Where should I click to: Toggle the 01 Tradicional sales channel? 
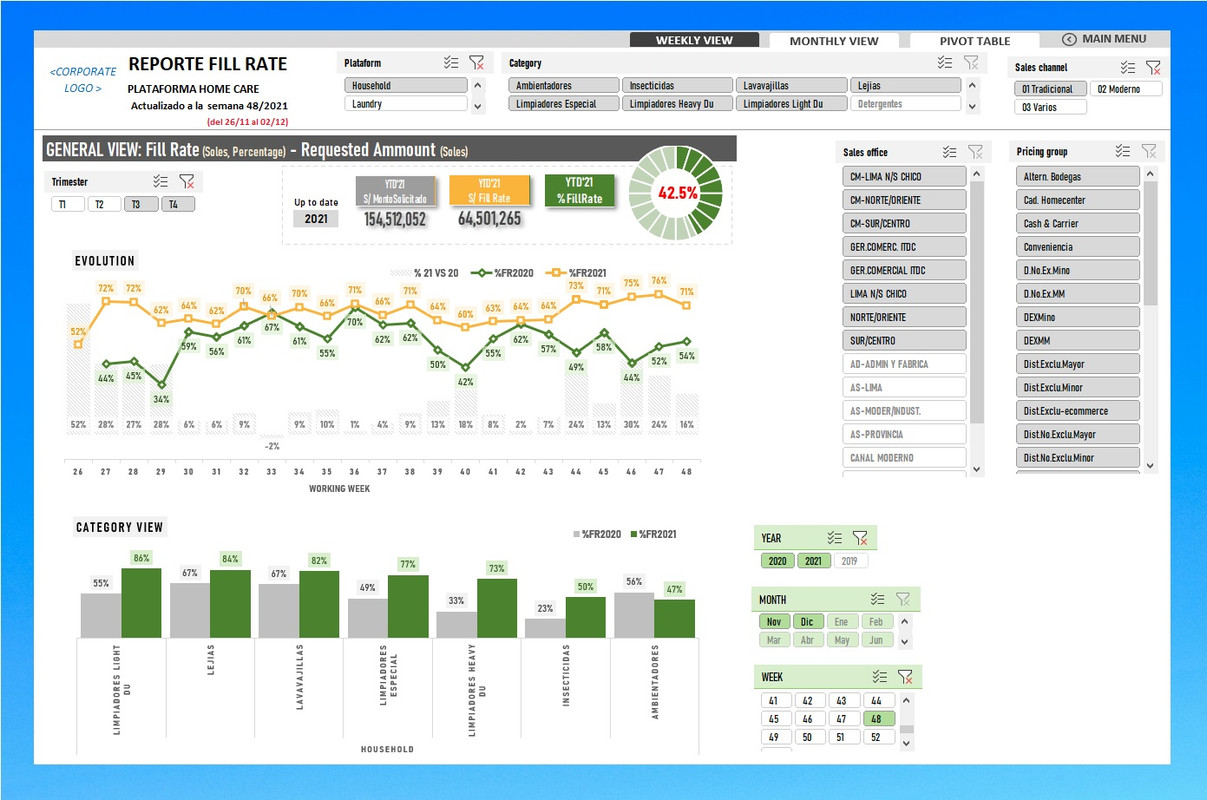point(1049,89)
